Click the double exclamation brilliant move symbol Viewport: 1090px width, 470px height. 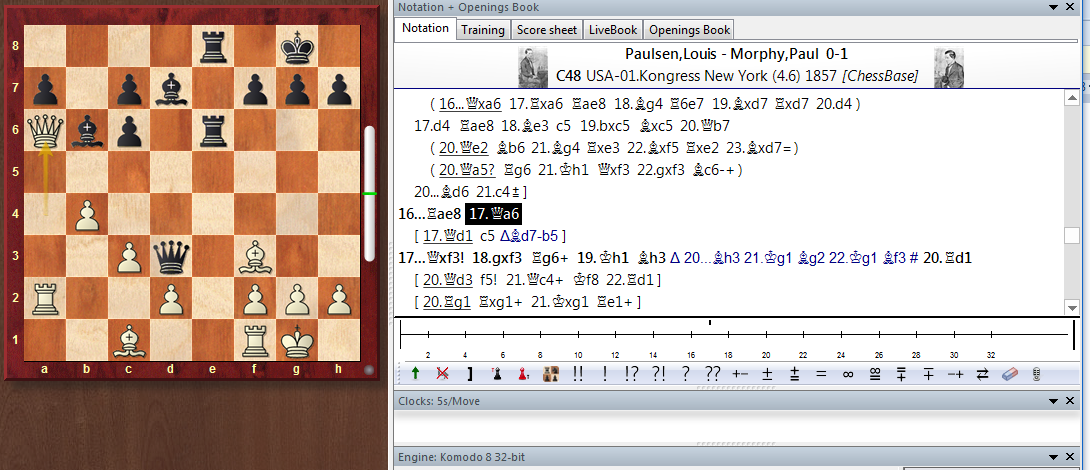578,373
